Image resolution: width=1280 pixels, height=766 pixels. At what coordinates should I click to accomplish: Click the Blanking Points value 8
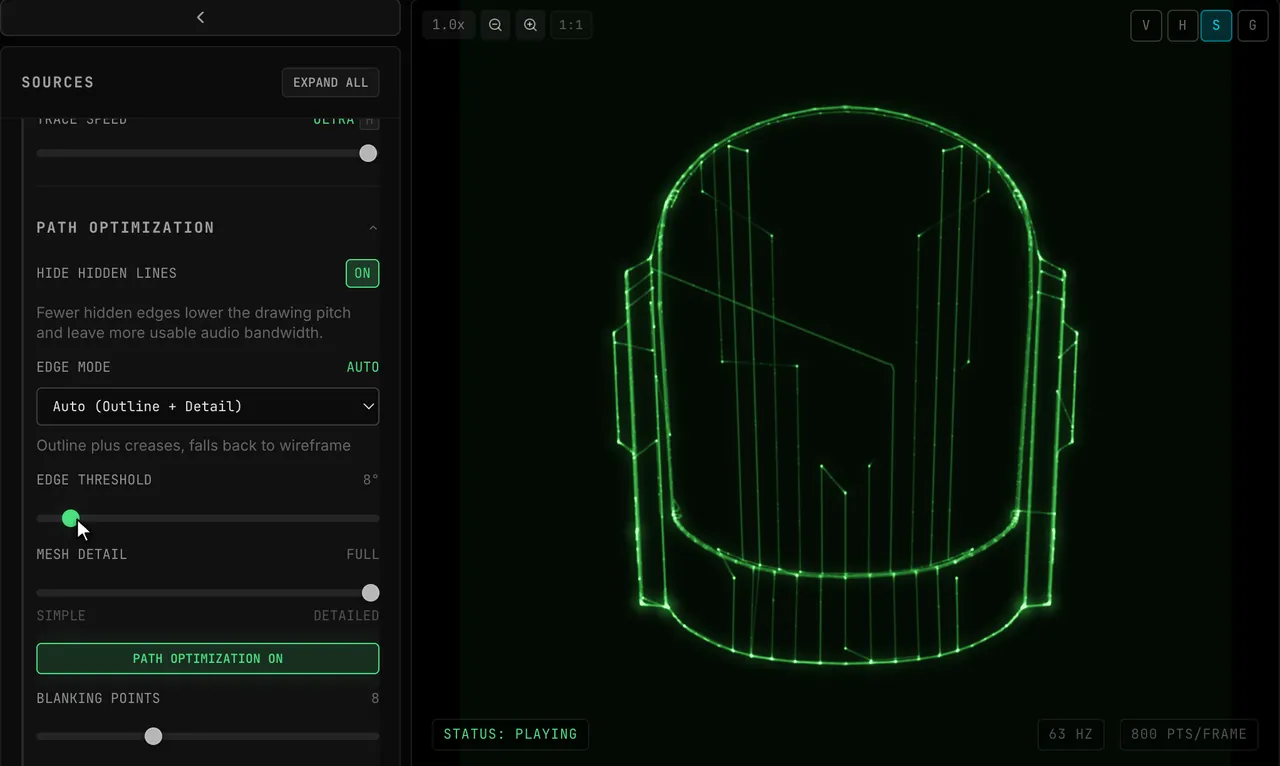coord(375,698)
